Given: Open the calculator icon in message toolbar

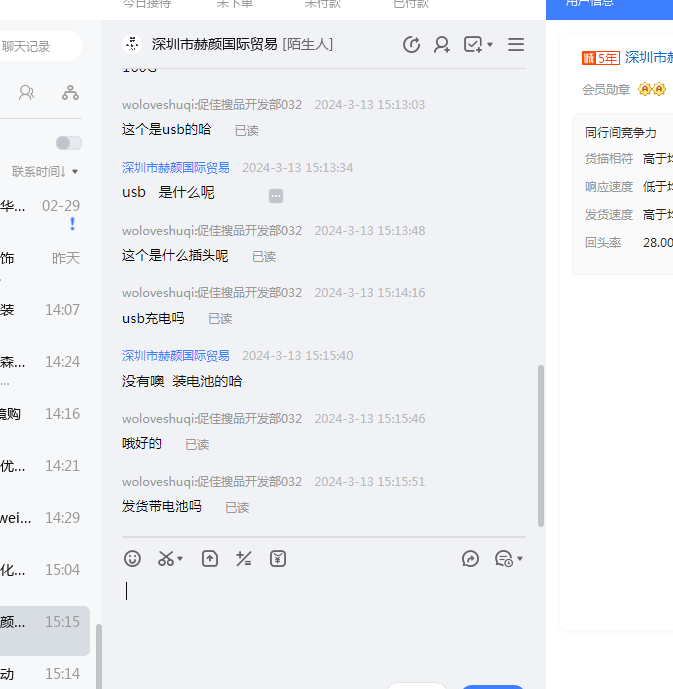Looking at the screenshot, I should point(243,559).
